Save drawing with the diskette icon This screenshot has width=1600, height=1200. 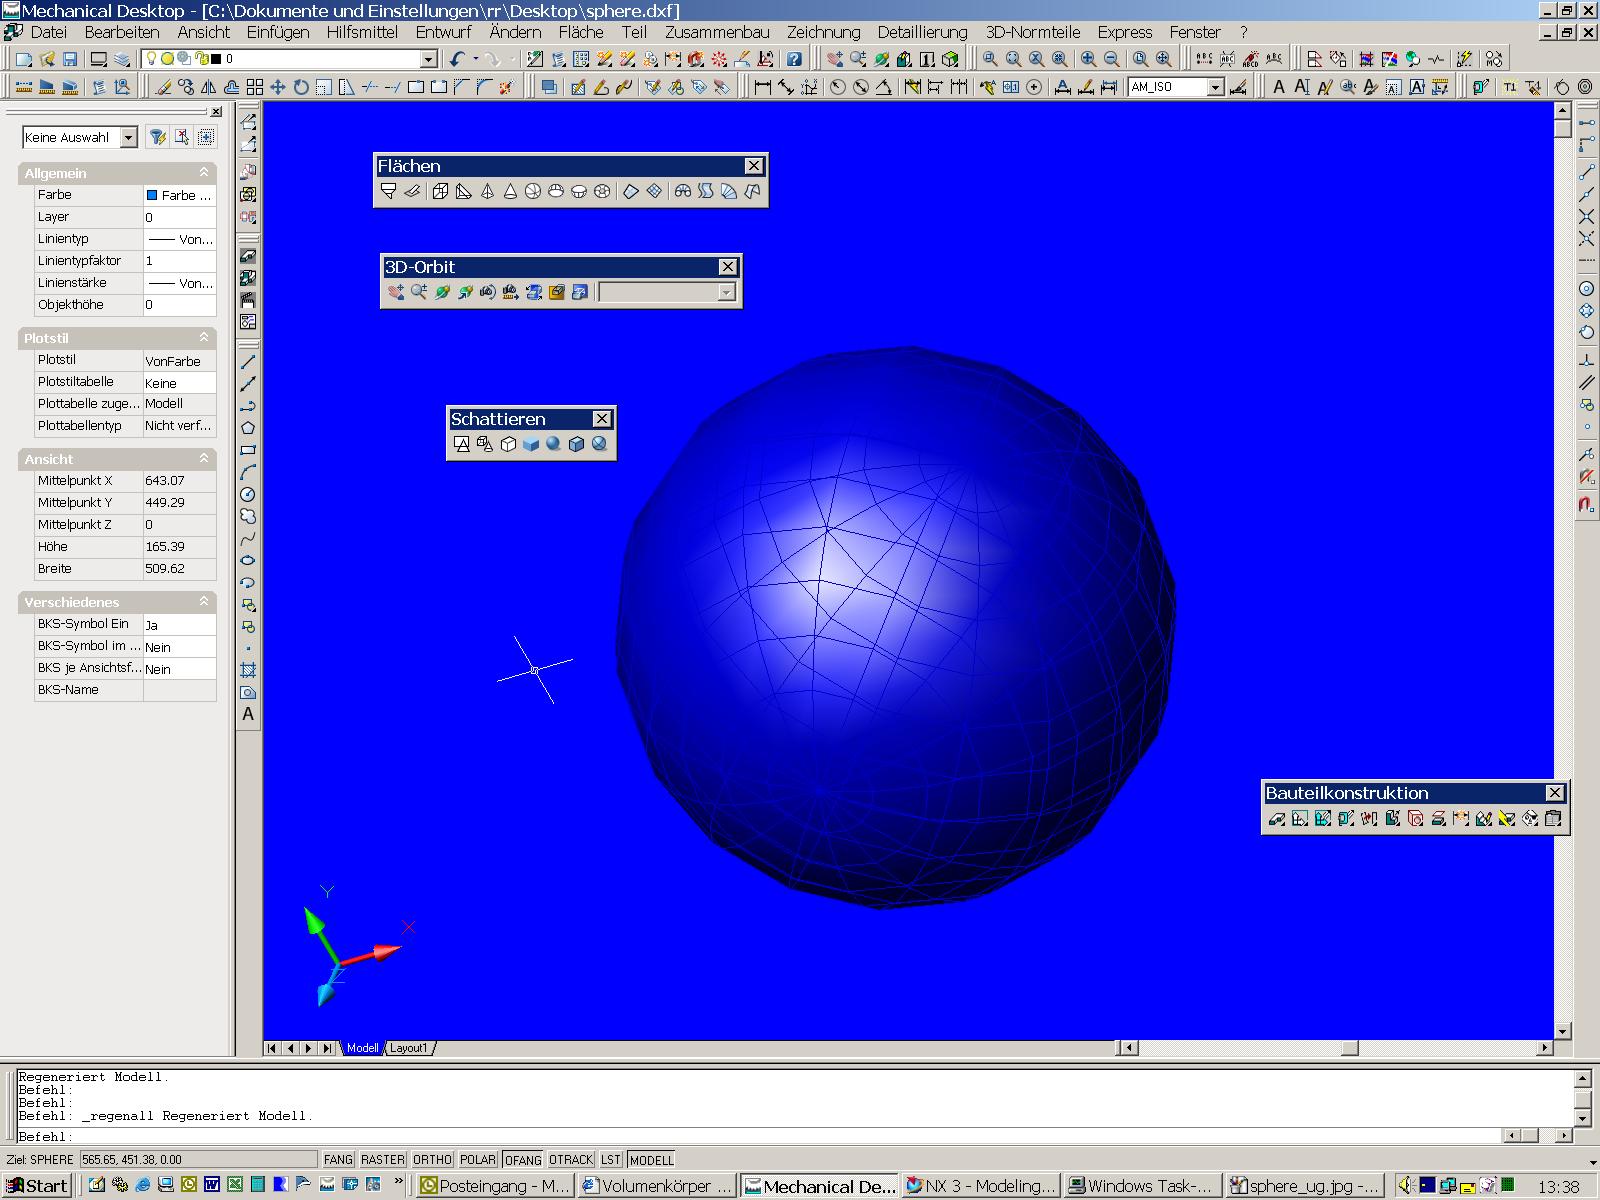click(70, 59)
